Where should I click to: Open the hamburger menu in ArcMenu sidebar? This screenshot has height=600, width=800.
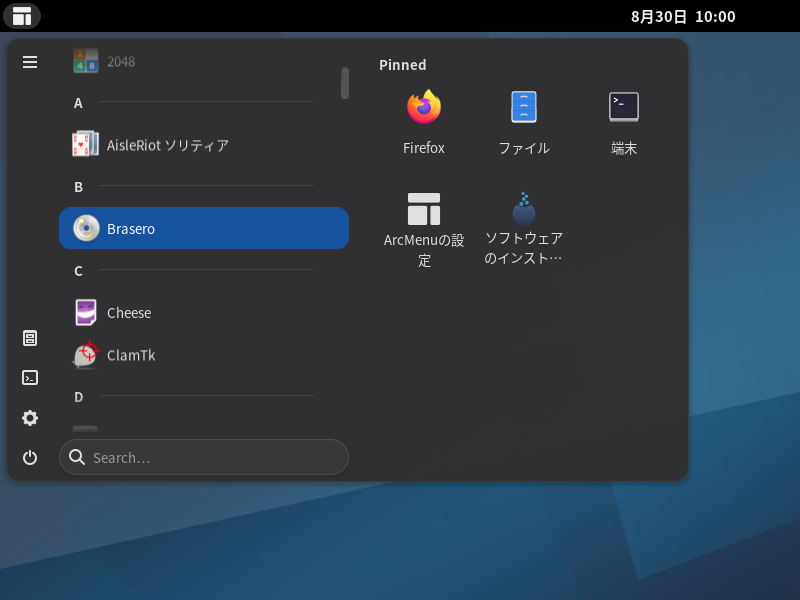click(30, 62)
